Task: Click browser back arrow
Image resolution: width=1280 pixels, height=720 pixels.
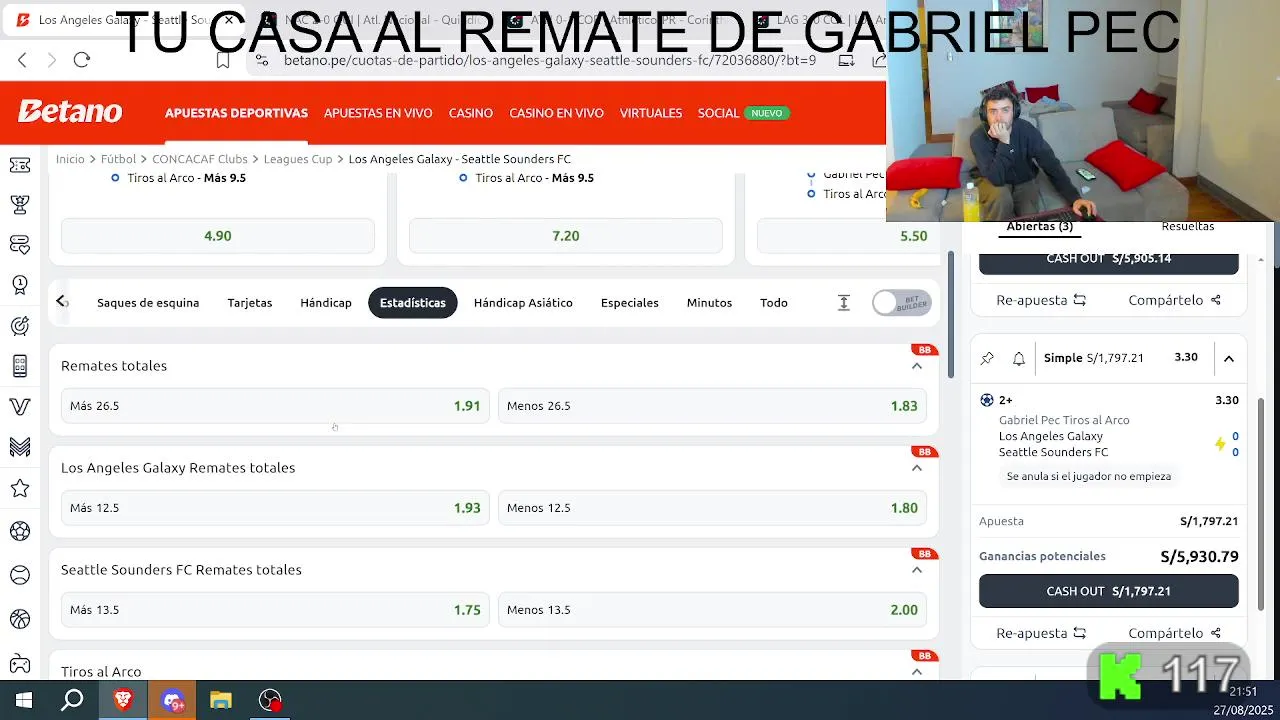Action: click(x=22, y=60)
